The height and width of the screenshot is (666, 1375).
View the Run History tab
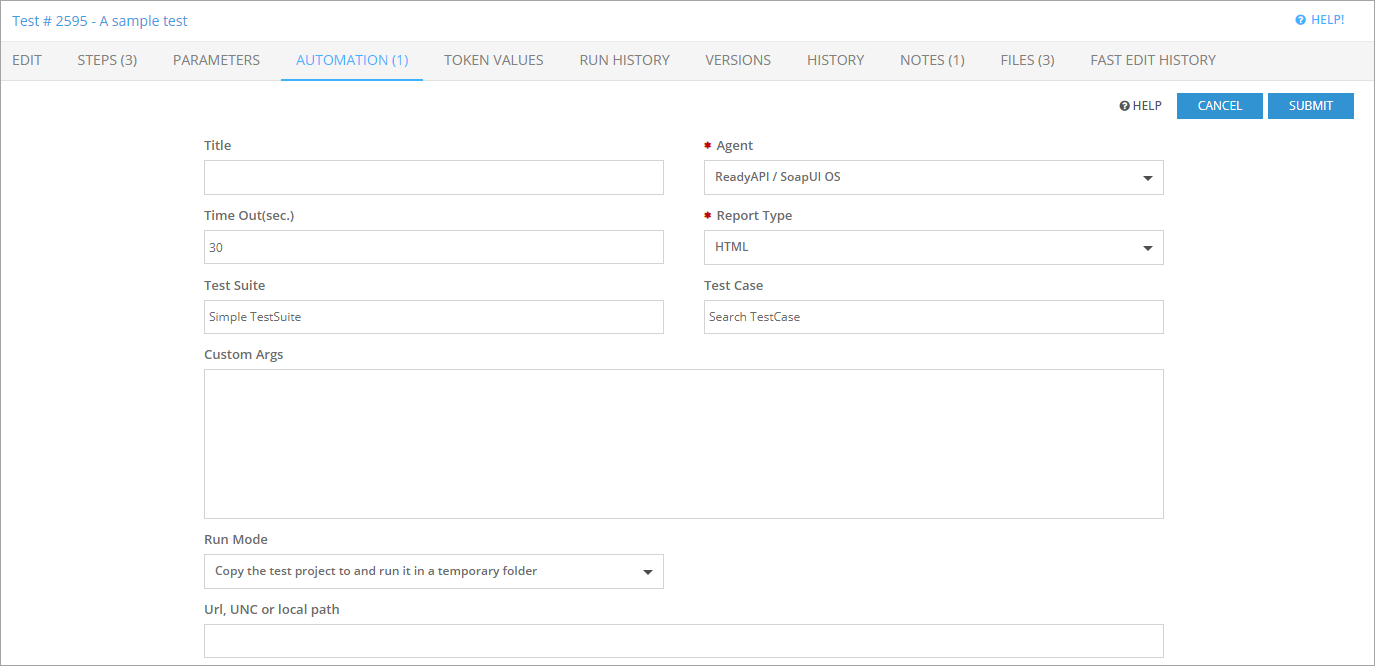pyautogui.click(x=624, y=60)
